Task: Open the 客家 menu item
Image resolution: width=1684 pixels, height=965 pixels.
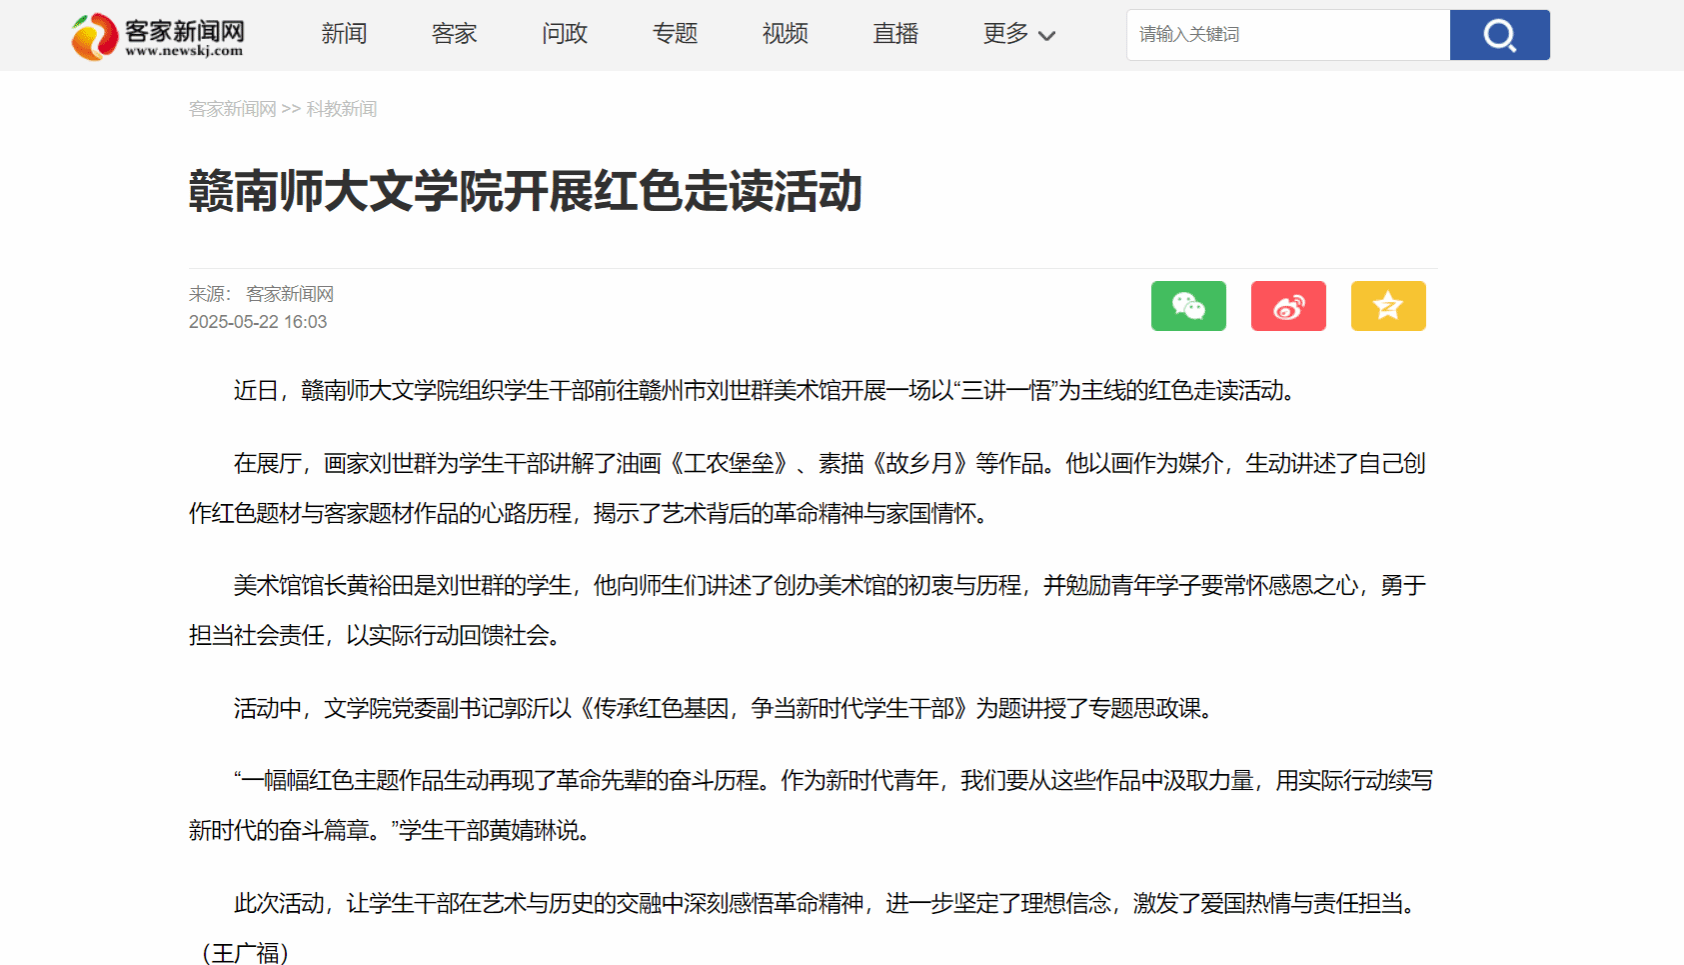Action: tap(454, 34)
